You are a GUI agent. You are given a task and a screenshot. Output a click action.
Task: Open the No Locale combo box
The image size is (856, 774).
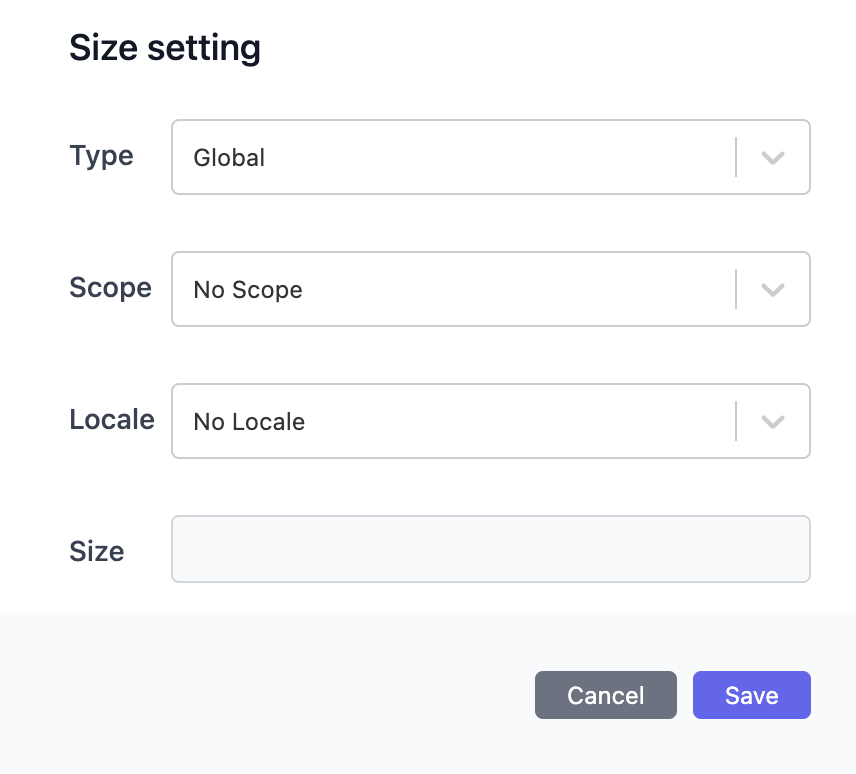(491, 421)
